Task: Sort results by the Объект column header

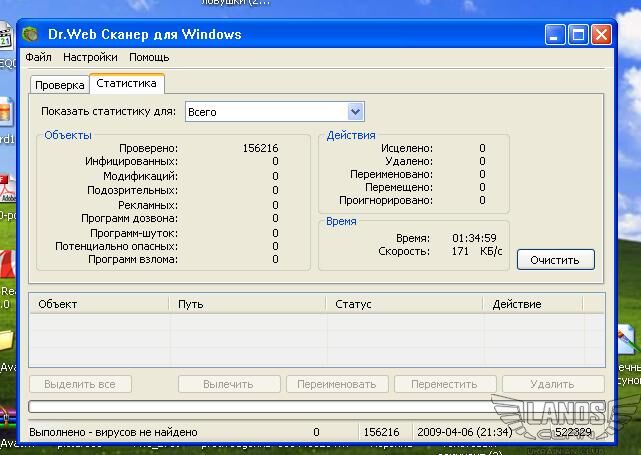Action: point(99,304)
